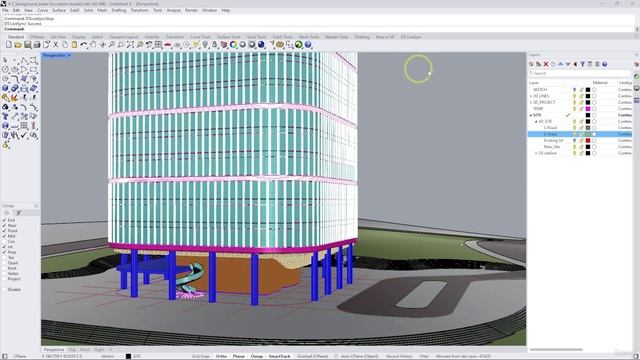
Task: Switch to the Display toolbar tab
Action: [79, 37]
